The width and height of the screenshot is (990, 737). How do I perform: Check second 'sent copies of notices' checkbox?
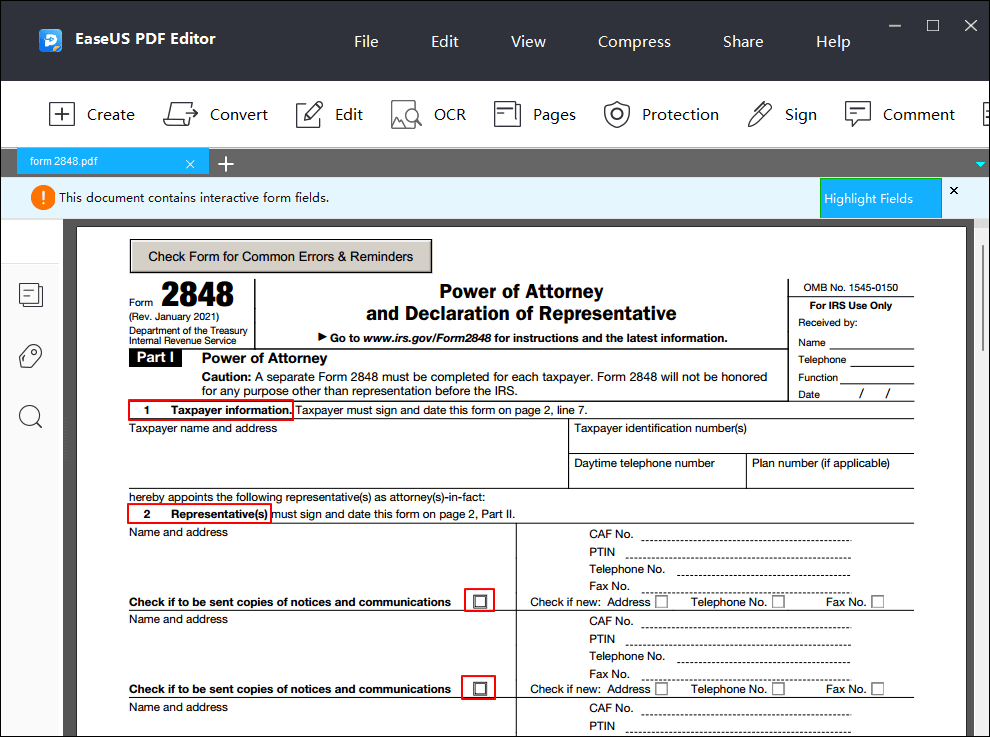[480, 688]
